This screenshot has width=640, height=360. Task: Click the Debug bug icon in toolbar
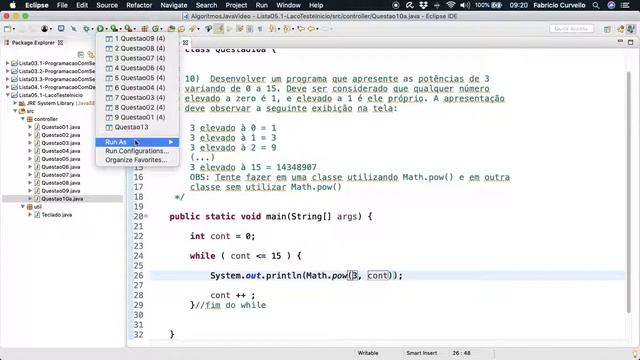[86, 29]
